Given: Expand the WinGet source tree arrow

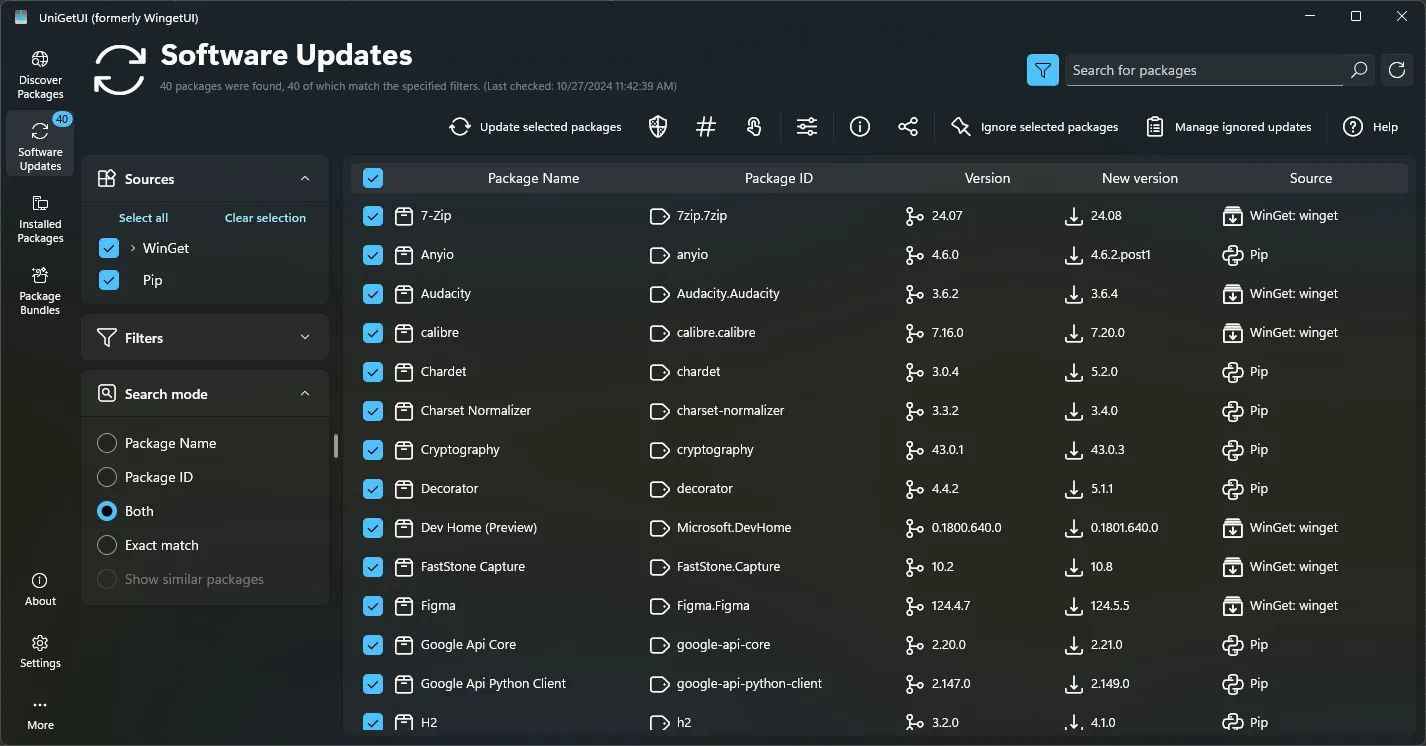Looking at the screenshot, I should click(x=133, y=248).
